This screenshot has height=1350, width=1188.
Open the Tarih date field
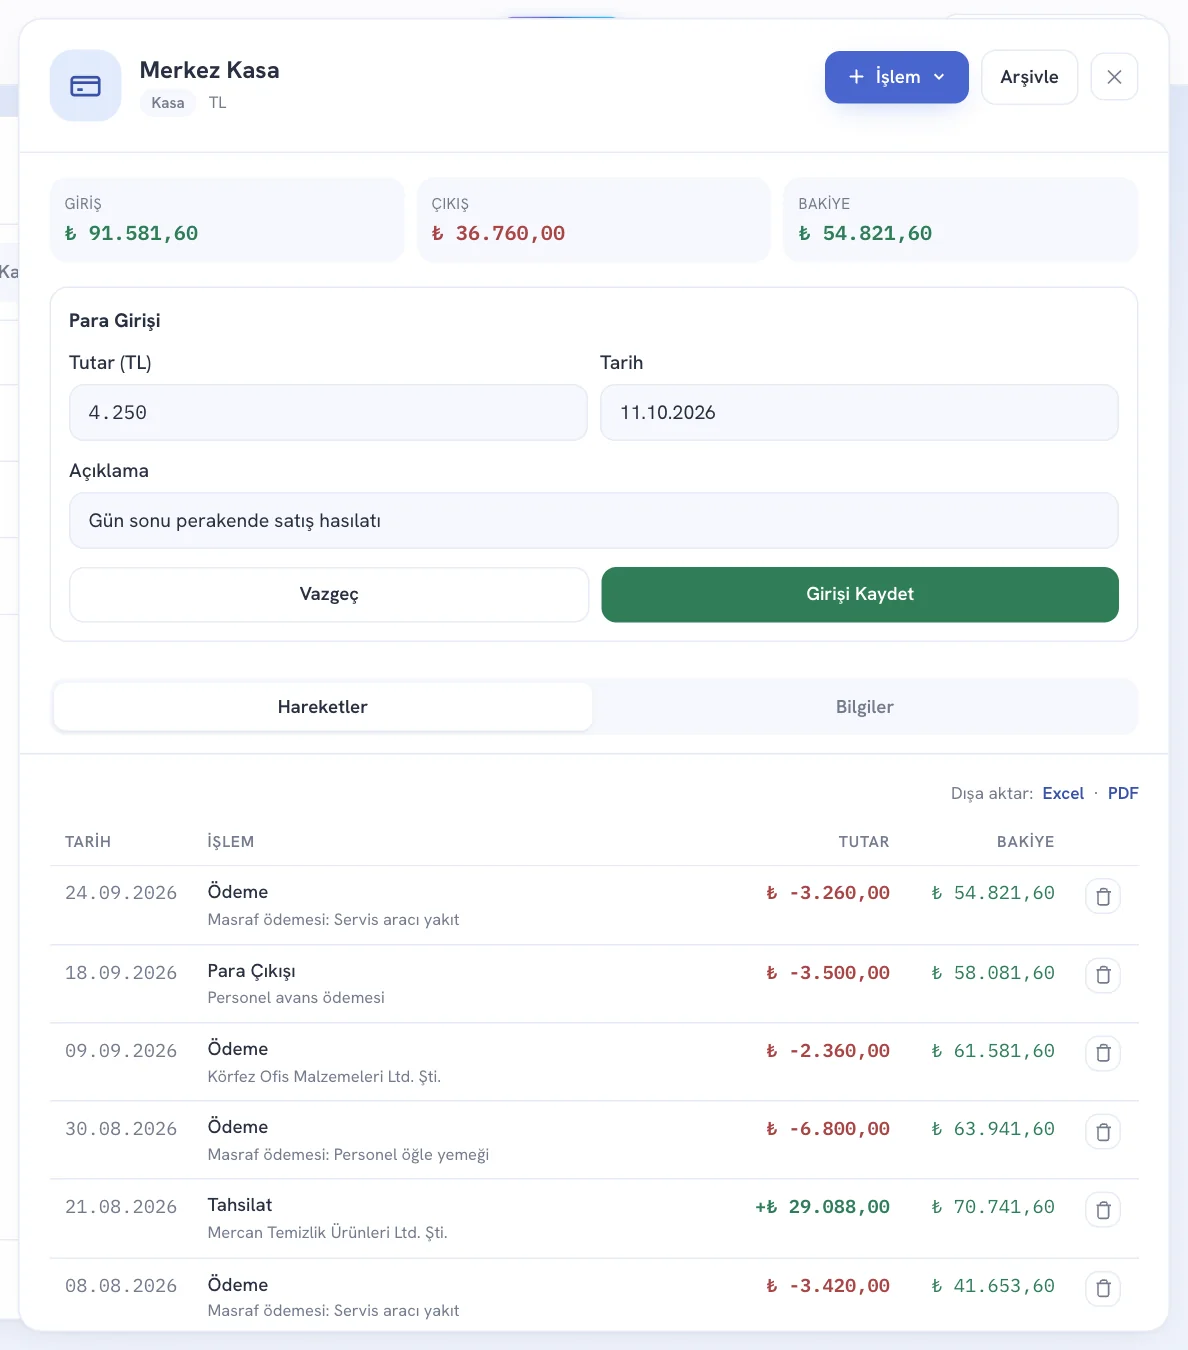[859, 412]
